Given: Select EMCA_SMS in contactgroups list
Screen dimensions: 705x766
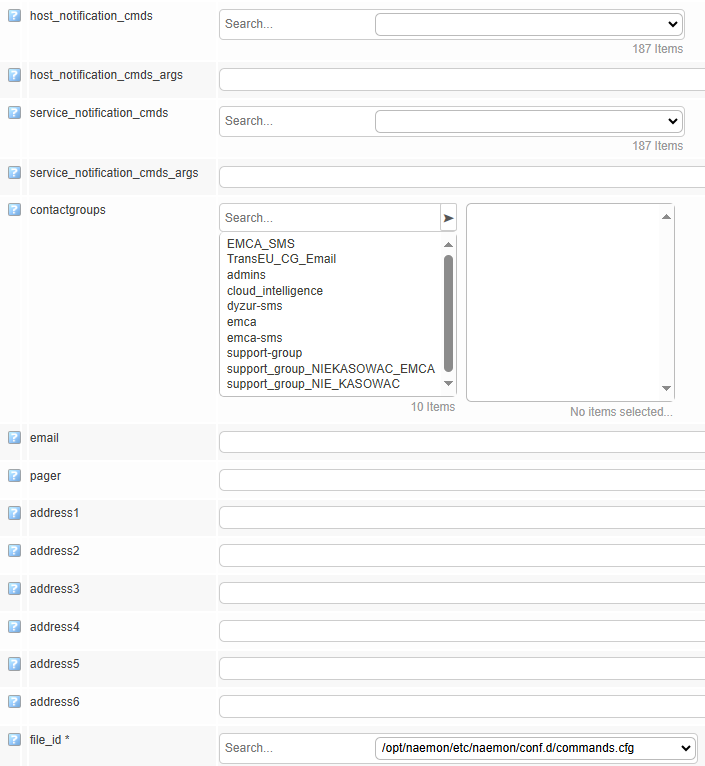Looking at the screenshot, I should [x=261, y=244].
